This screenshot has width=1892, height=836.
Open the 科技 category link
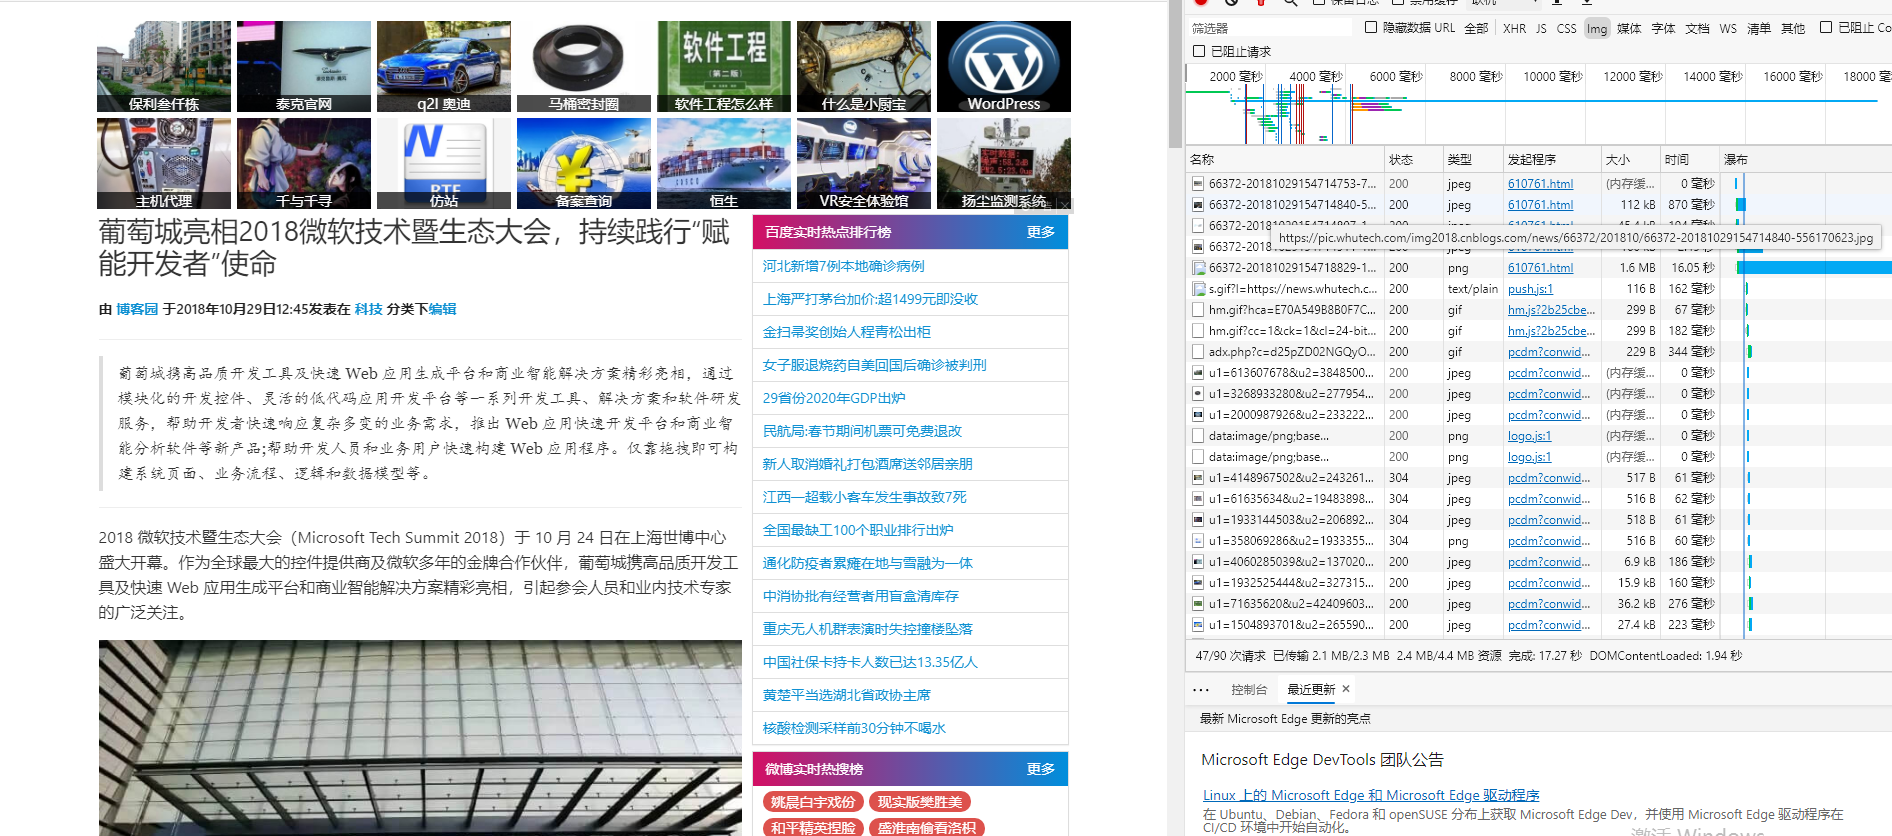pyautogui.click(x=369, y=309)
